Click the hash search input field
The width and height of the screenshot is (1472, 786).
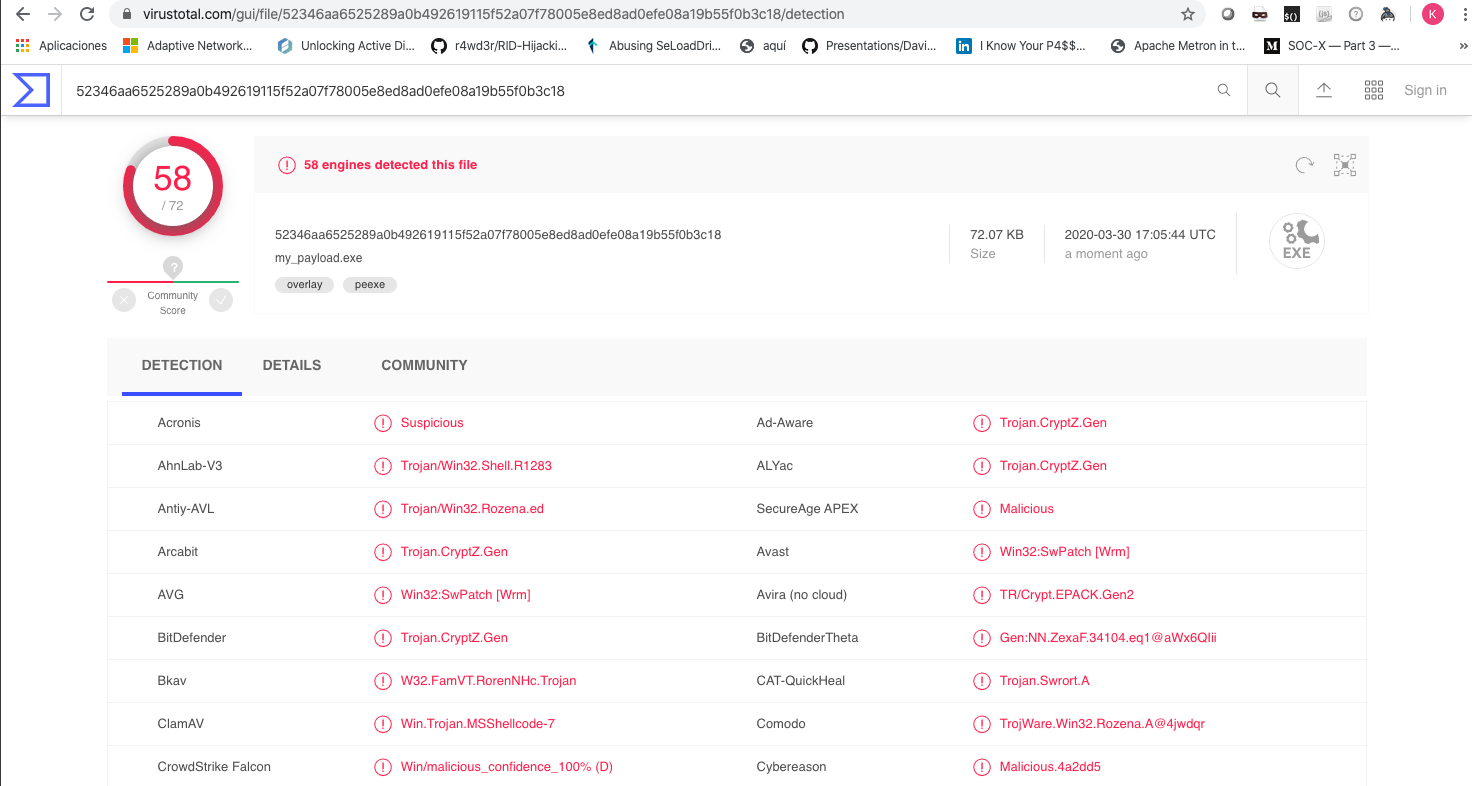[640, 90]
